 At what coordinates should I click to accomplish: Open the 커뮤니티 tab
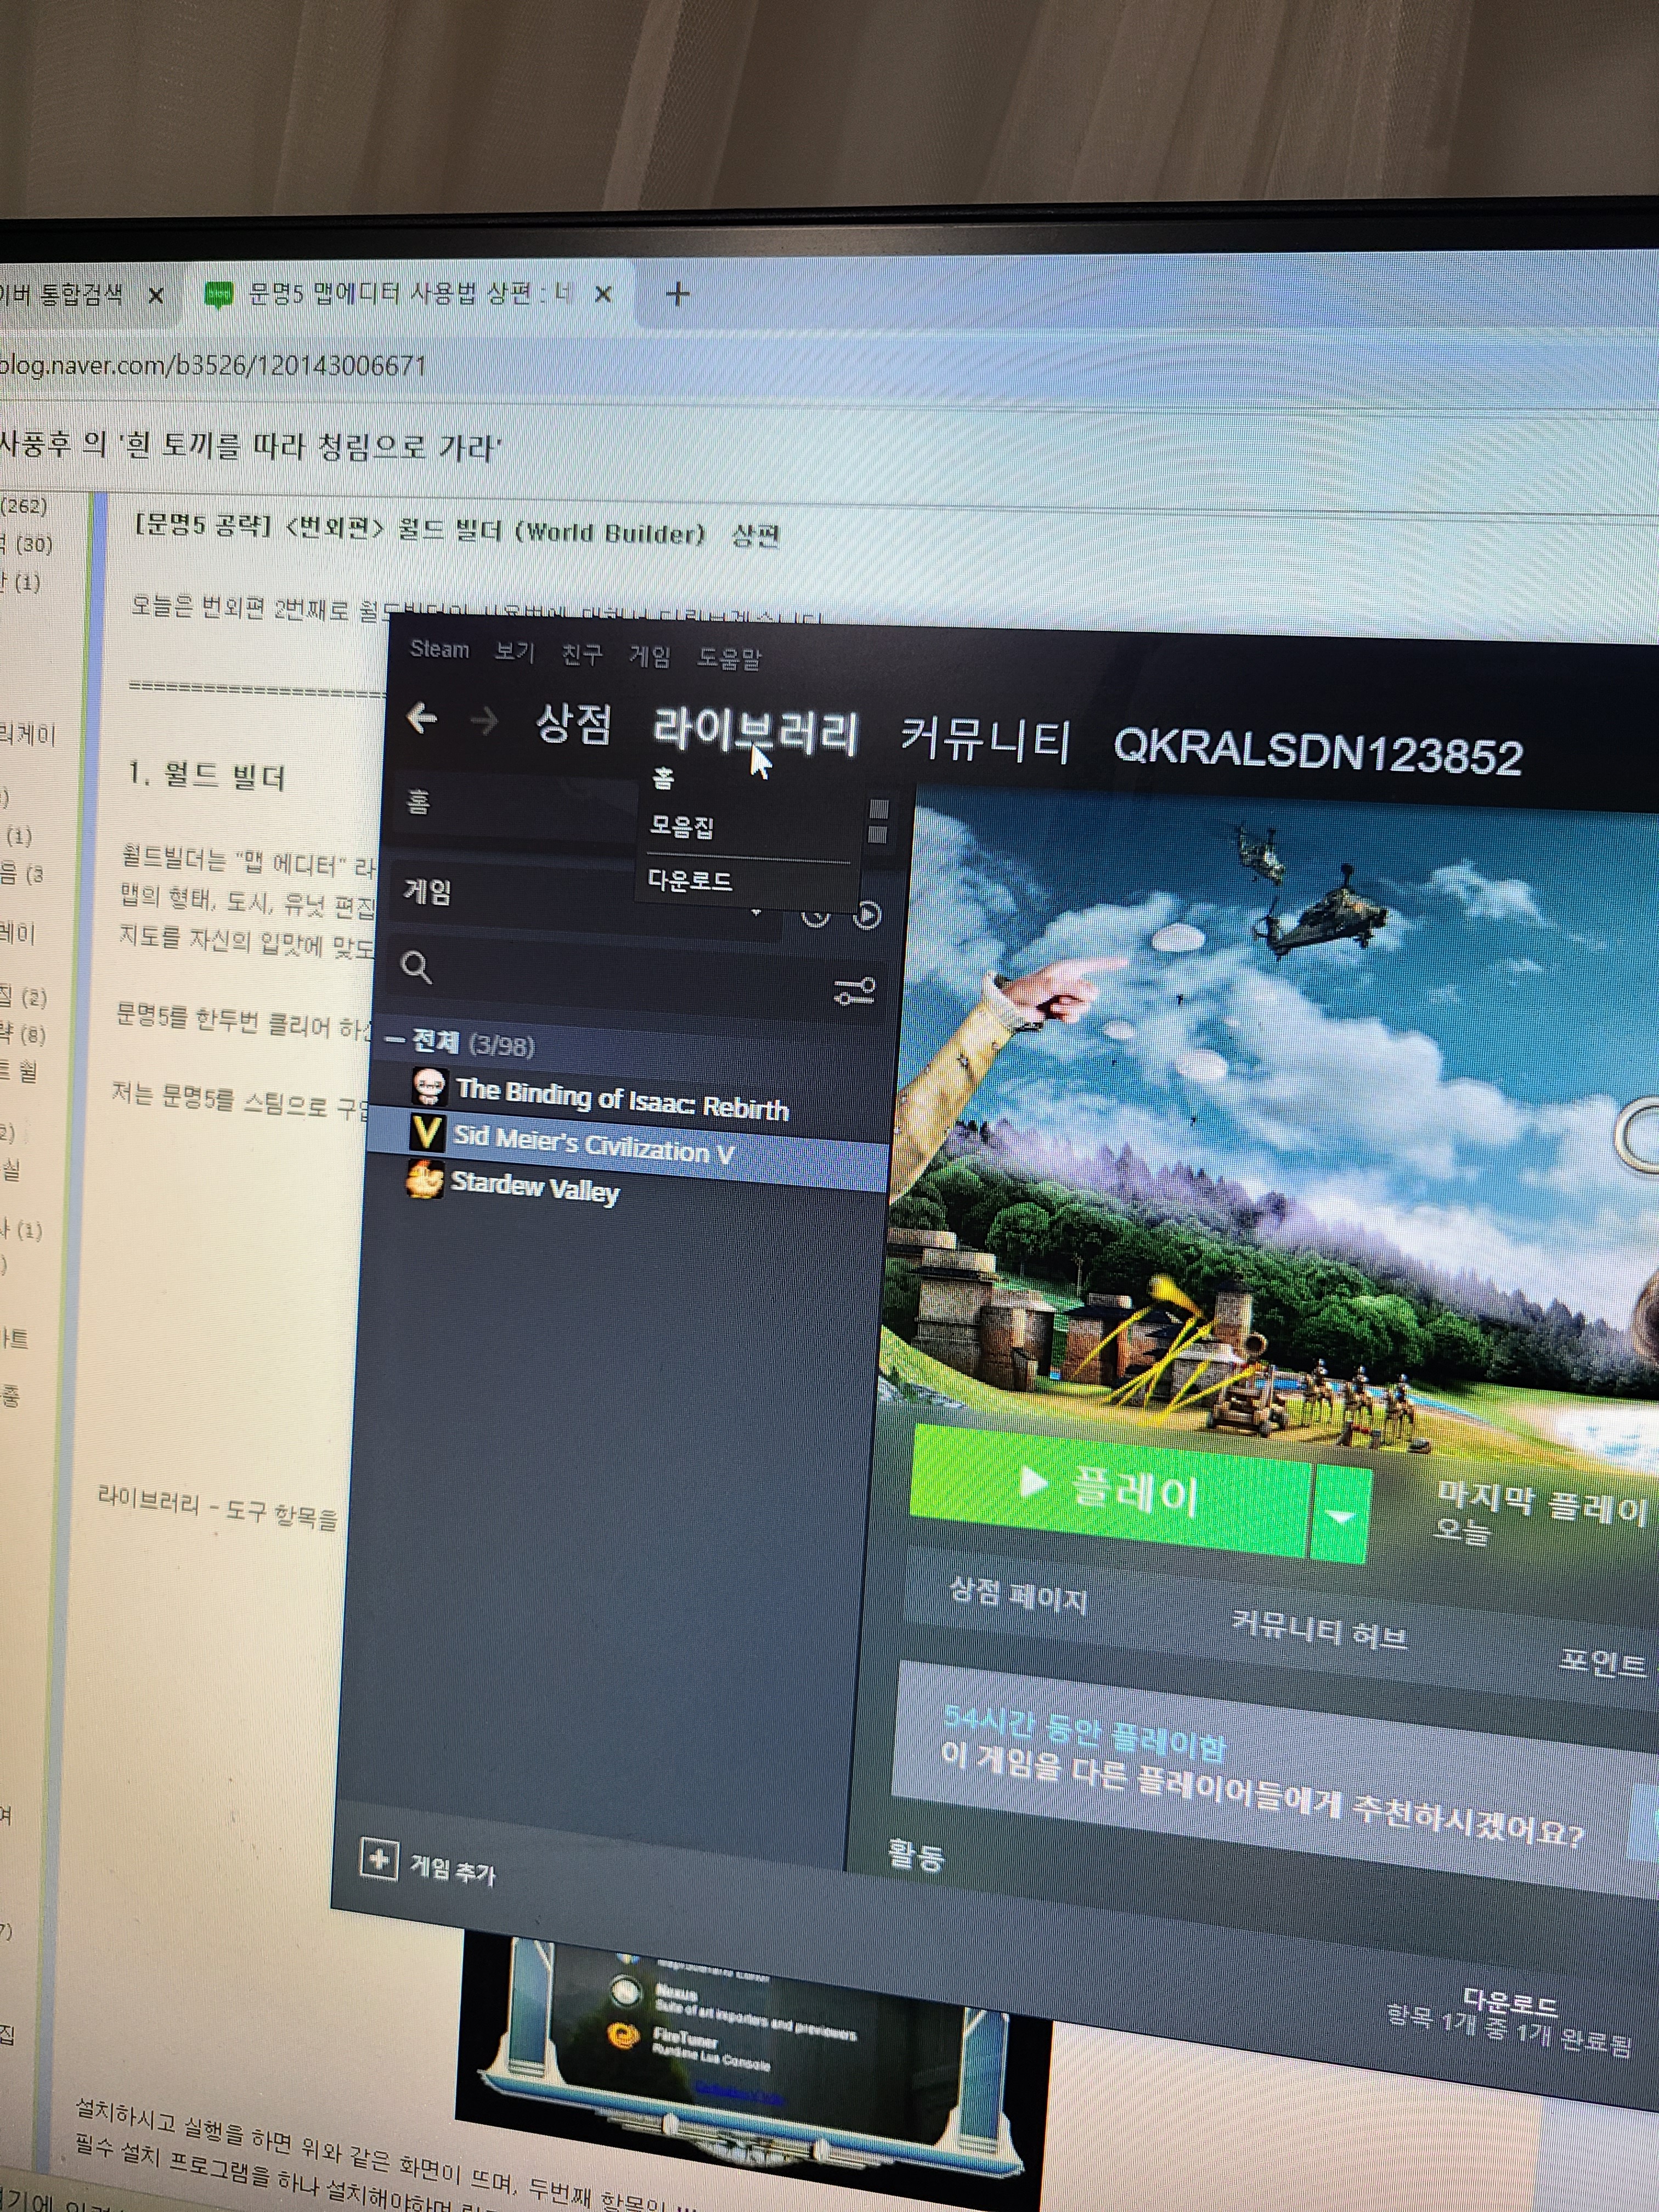point(985,740)
